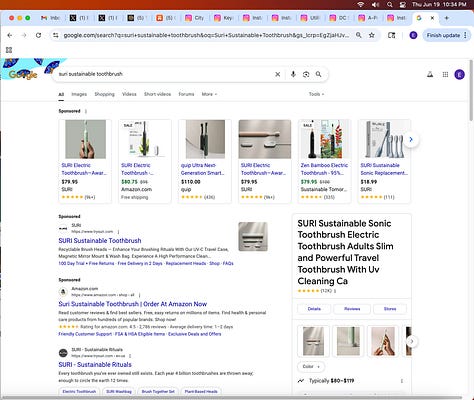Click the Plant Based Heads chip
The image size is (474, 400).
(x=201, y=392)
